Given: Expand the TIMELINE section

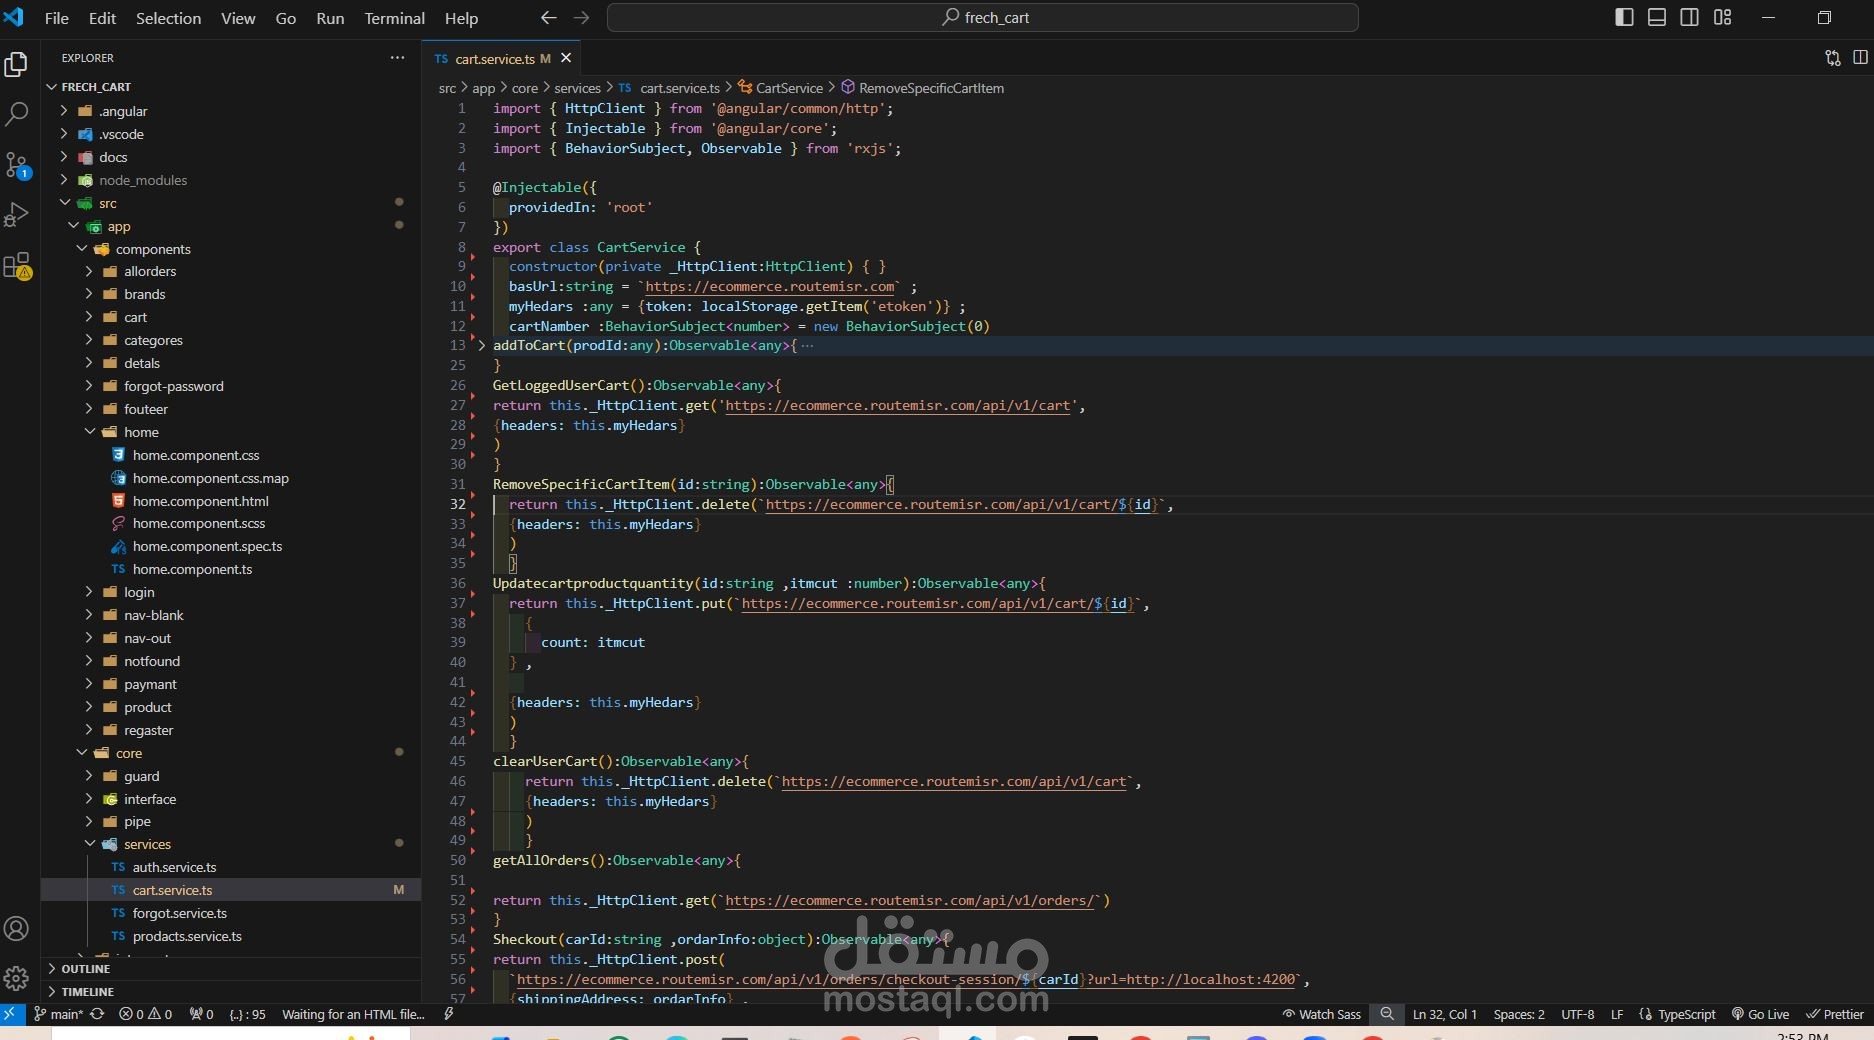Looking at the screenshot, I should 87,992.
